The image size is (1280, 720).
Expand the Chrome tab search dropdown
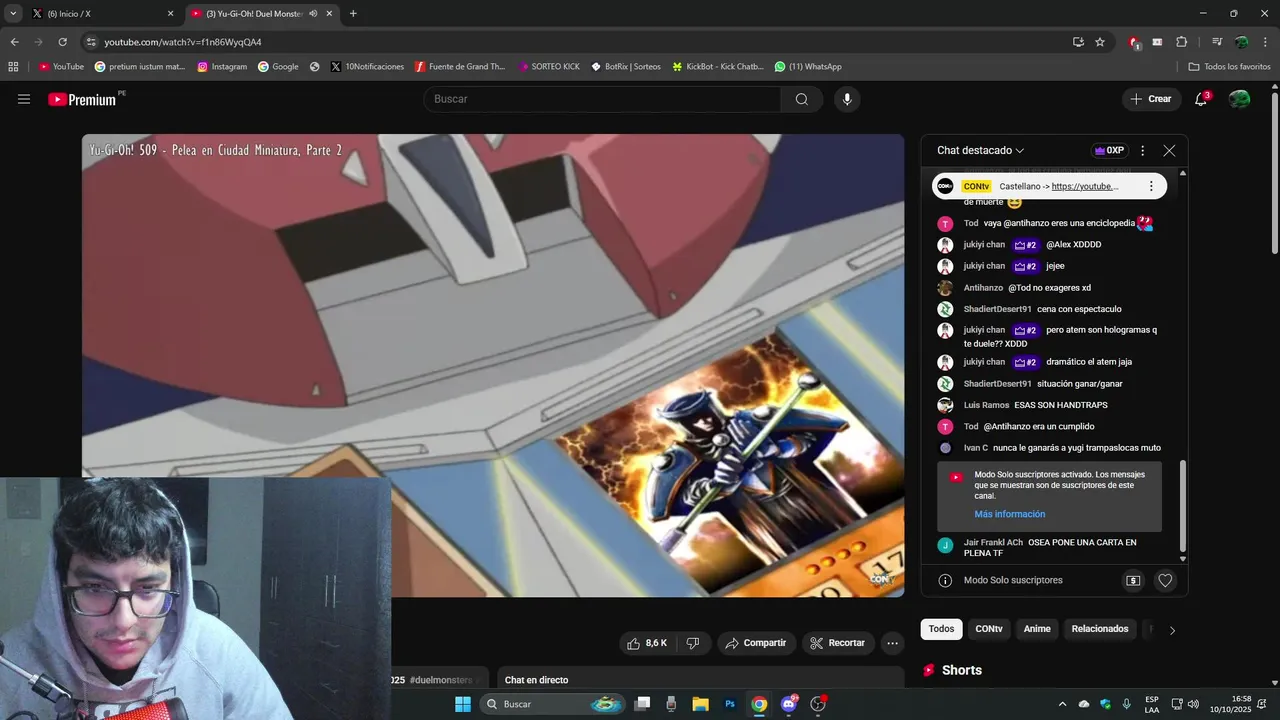point(12,14)
